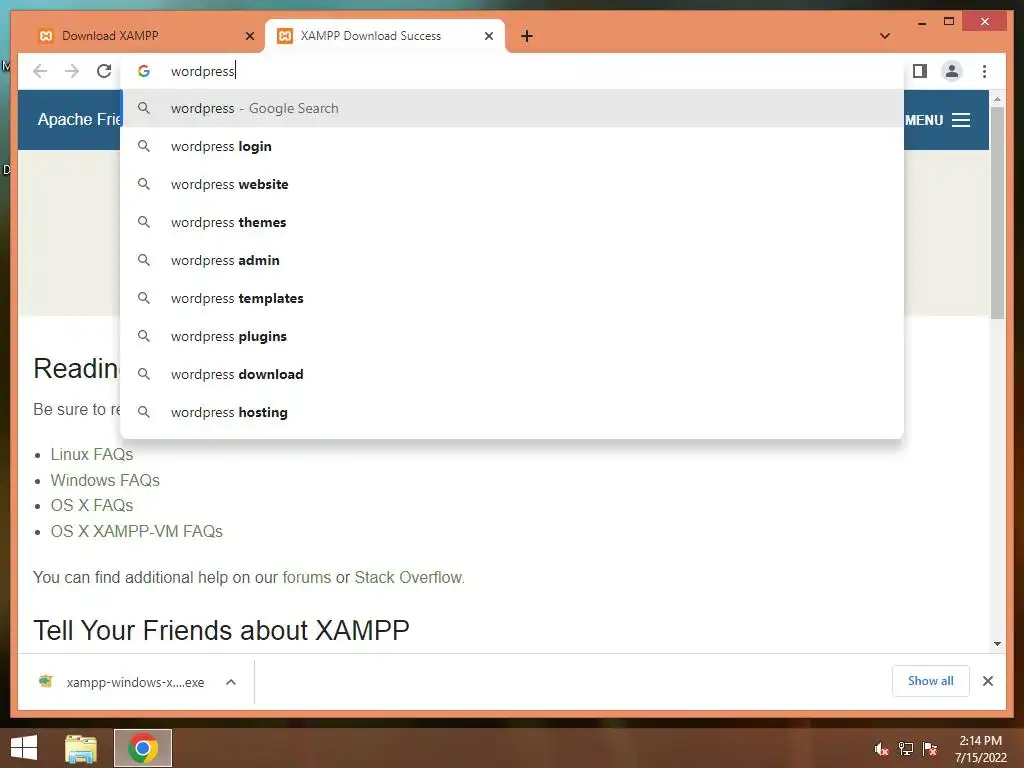
Task: Visit the forums link
Action: tap(306, 577)
